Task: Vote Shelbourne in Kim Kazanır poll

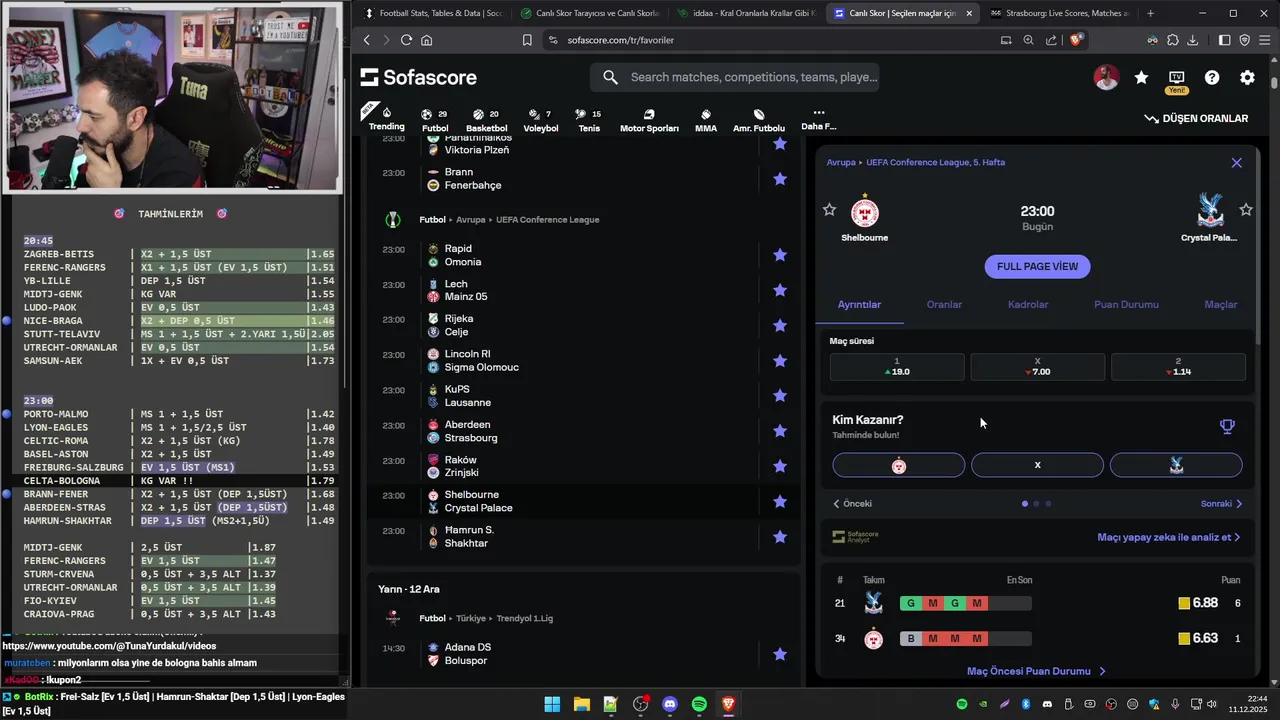Action: [x=899, y=465]
